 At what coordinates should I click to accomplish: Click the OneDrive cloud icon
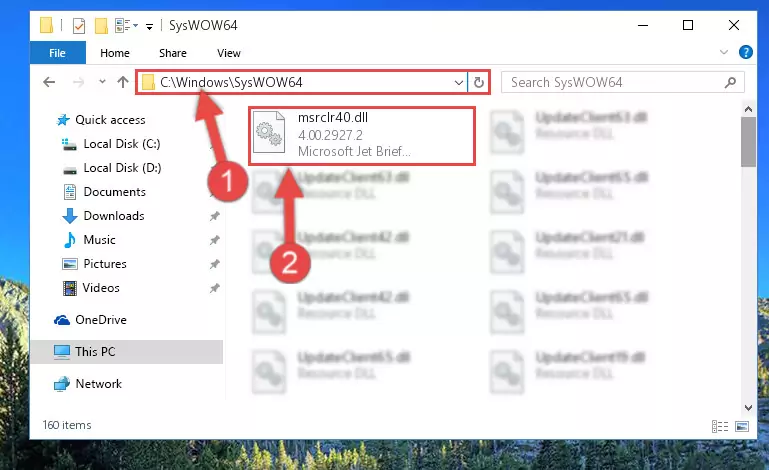pos(62,320)
